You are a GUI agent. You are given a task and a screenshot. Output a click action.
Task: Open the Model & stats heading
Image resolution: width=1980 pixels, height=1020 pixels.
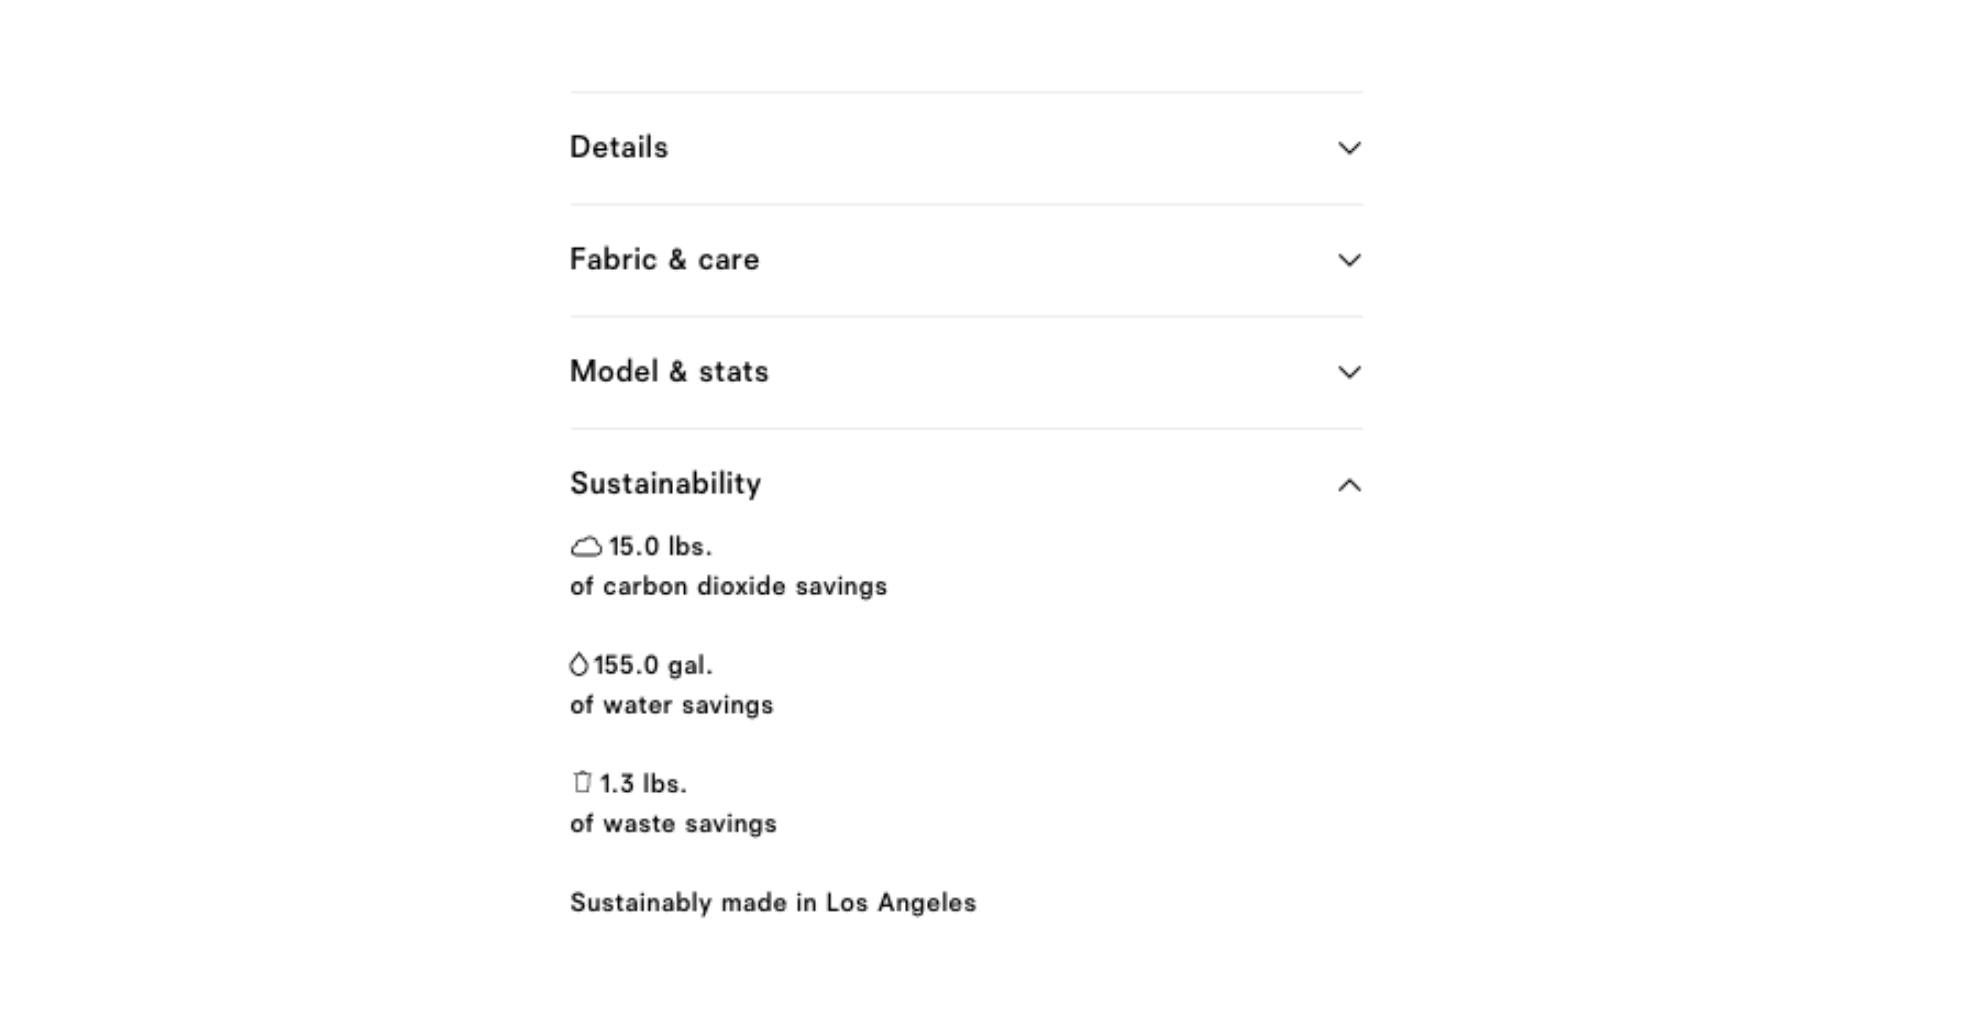pos(669,372)
